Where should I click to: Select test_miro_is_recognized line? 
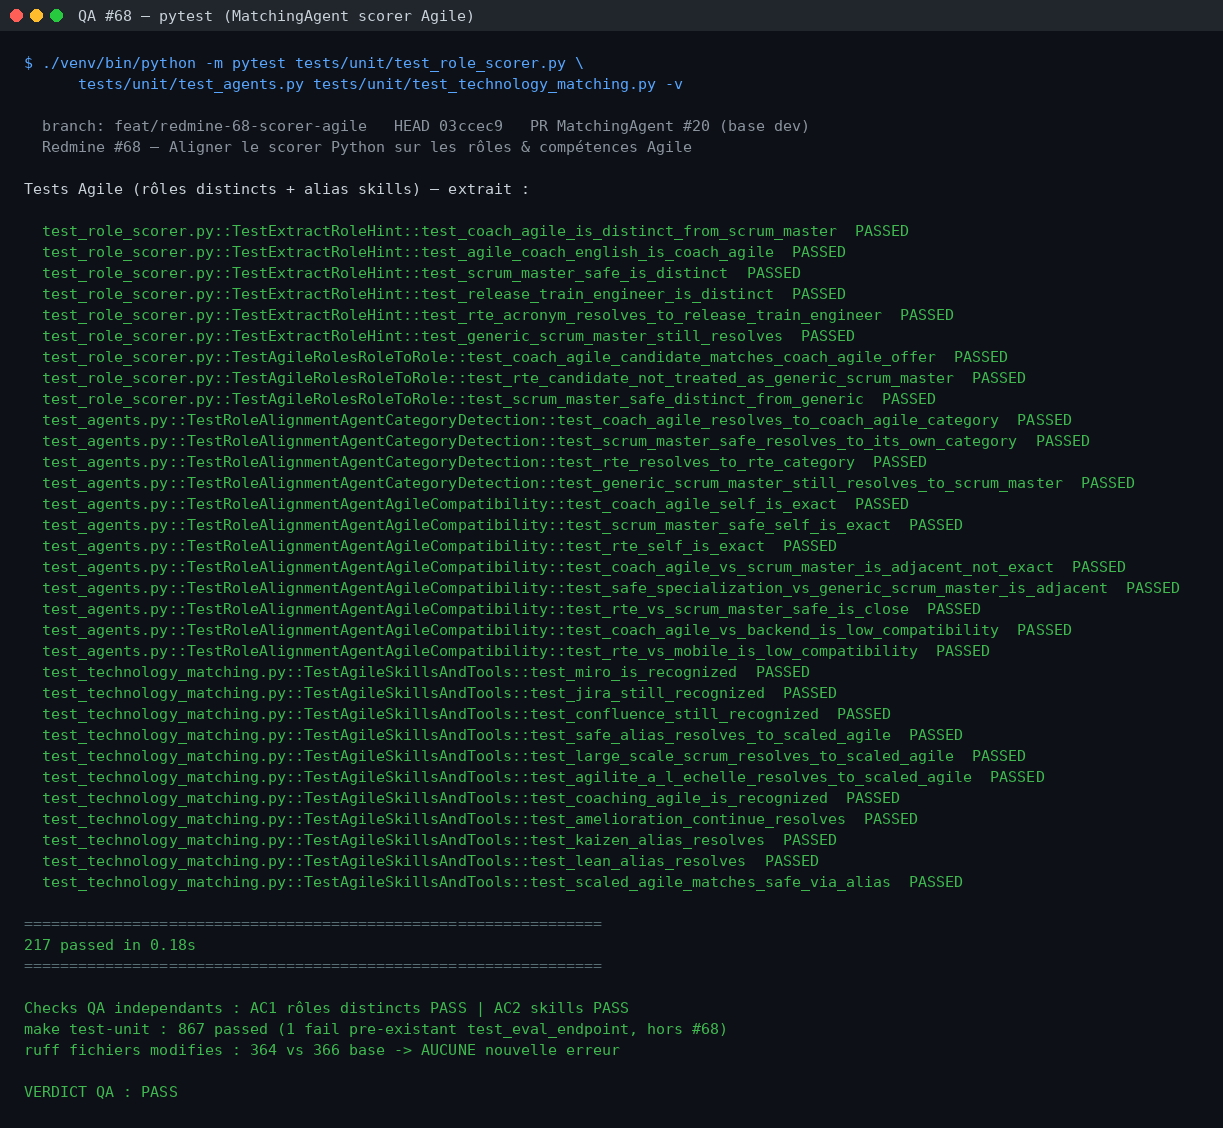pyautogui.click(x=426, y=672)
